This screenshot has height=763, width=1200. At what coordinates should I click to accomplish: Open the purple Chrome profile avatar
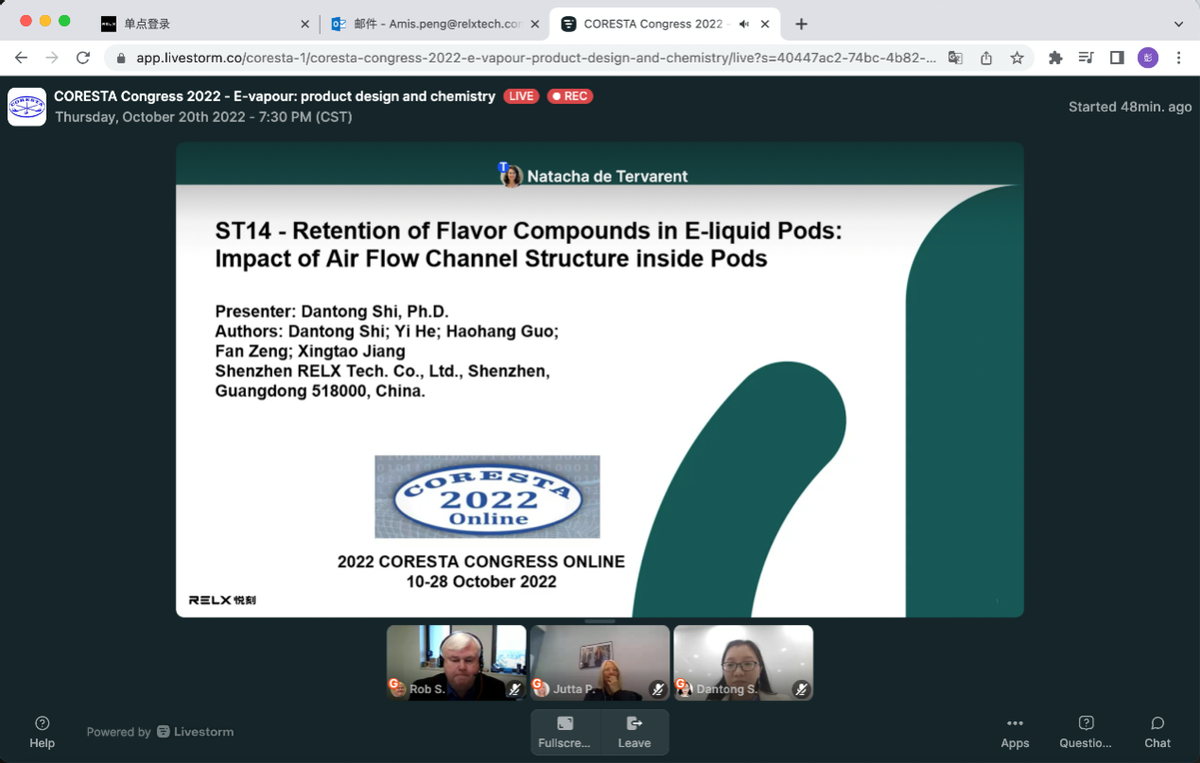1148,58
